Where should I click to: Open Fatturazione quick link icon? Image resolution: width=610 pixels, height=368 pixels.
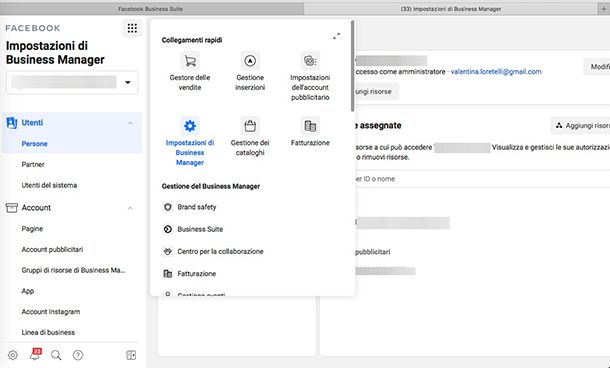click(x=310, y=126)
